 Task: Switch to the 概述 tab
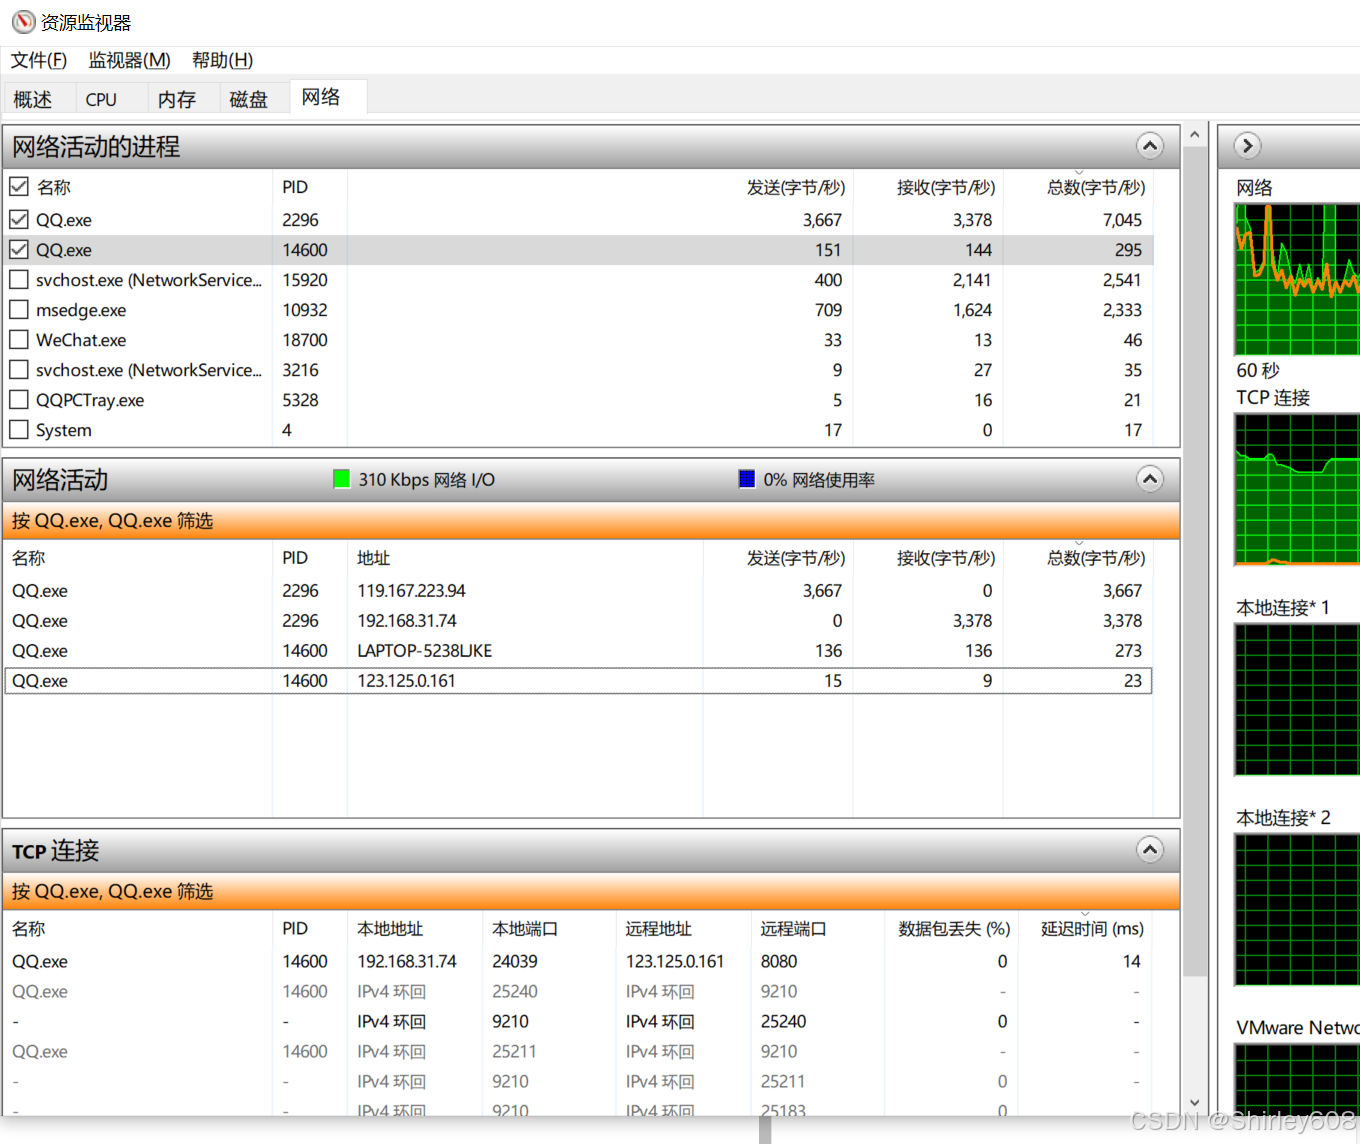pyautogui.click(x=33, y=99)
